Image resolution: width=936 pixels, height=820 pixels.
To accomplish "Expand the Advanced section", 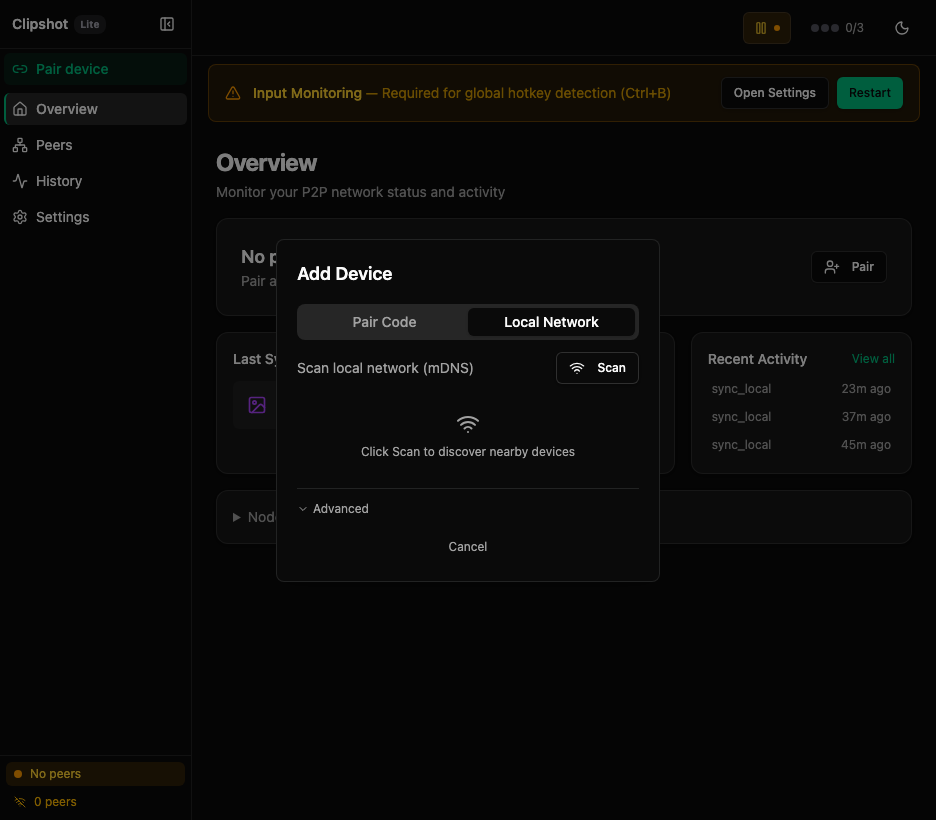I will pyautogui.click(x=333, y=508).
